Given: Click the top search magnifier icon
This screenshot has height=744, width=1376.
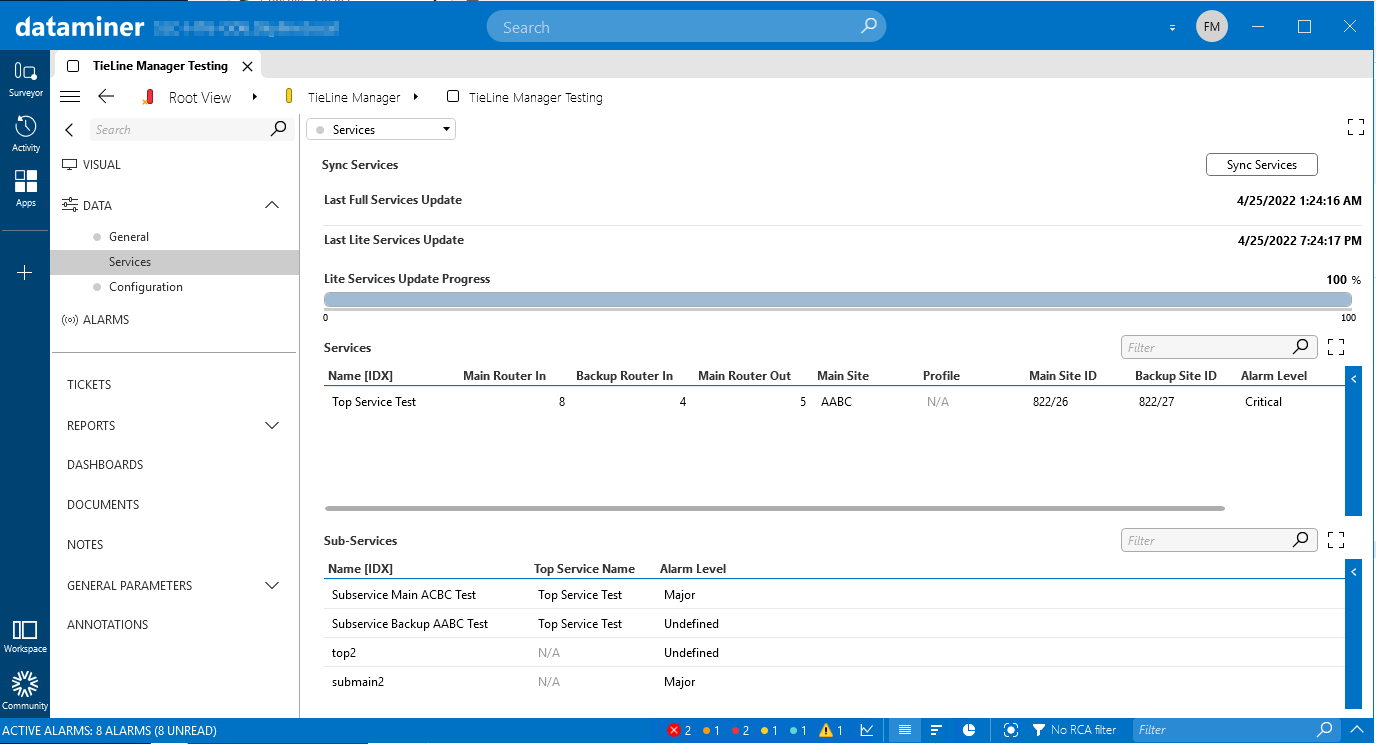Looking at the screenshot, I should tap(869, 26).
